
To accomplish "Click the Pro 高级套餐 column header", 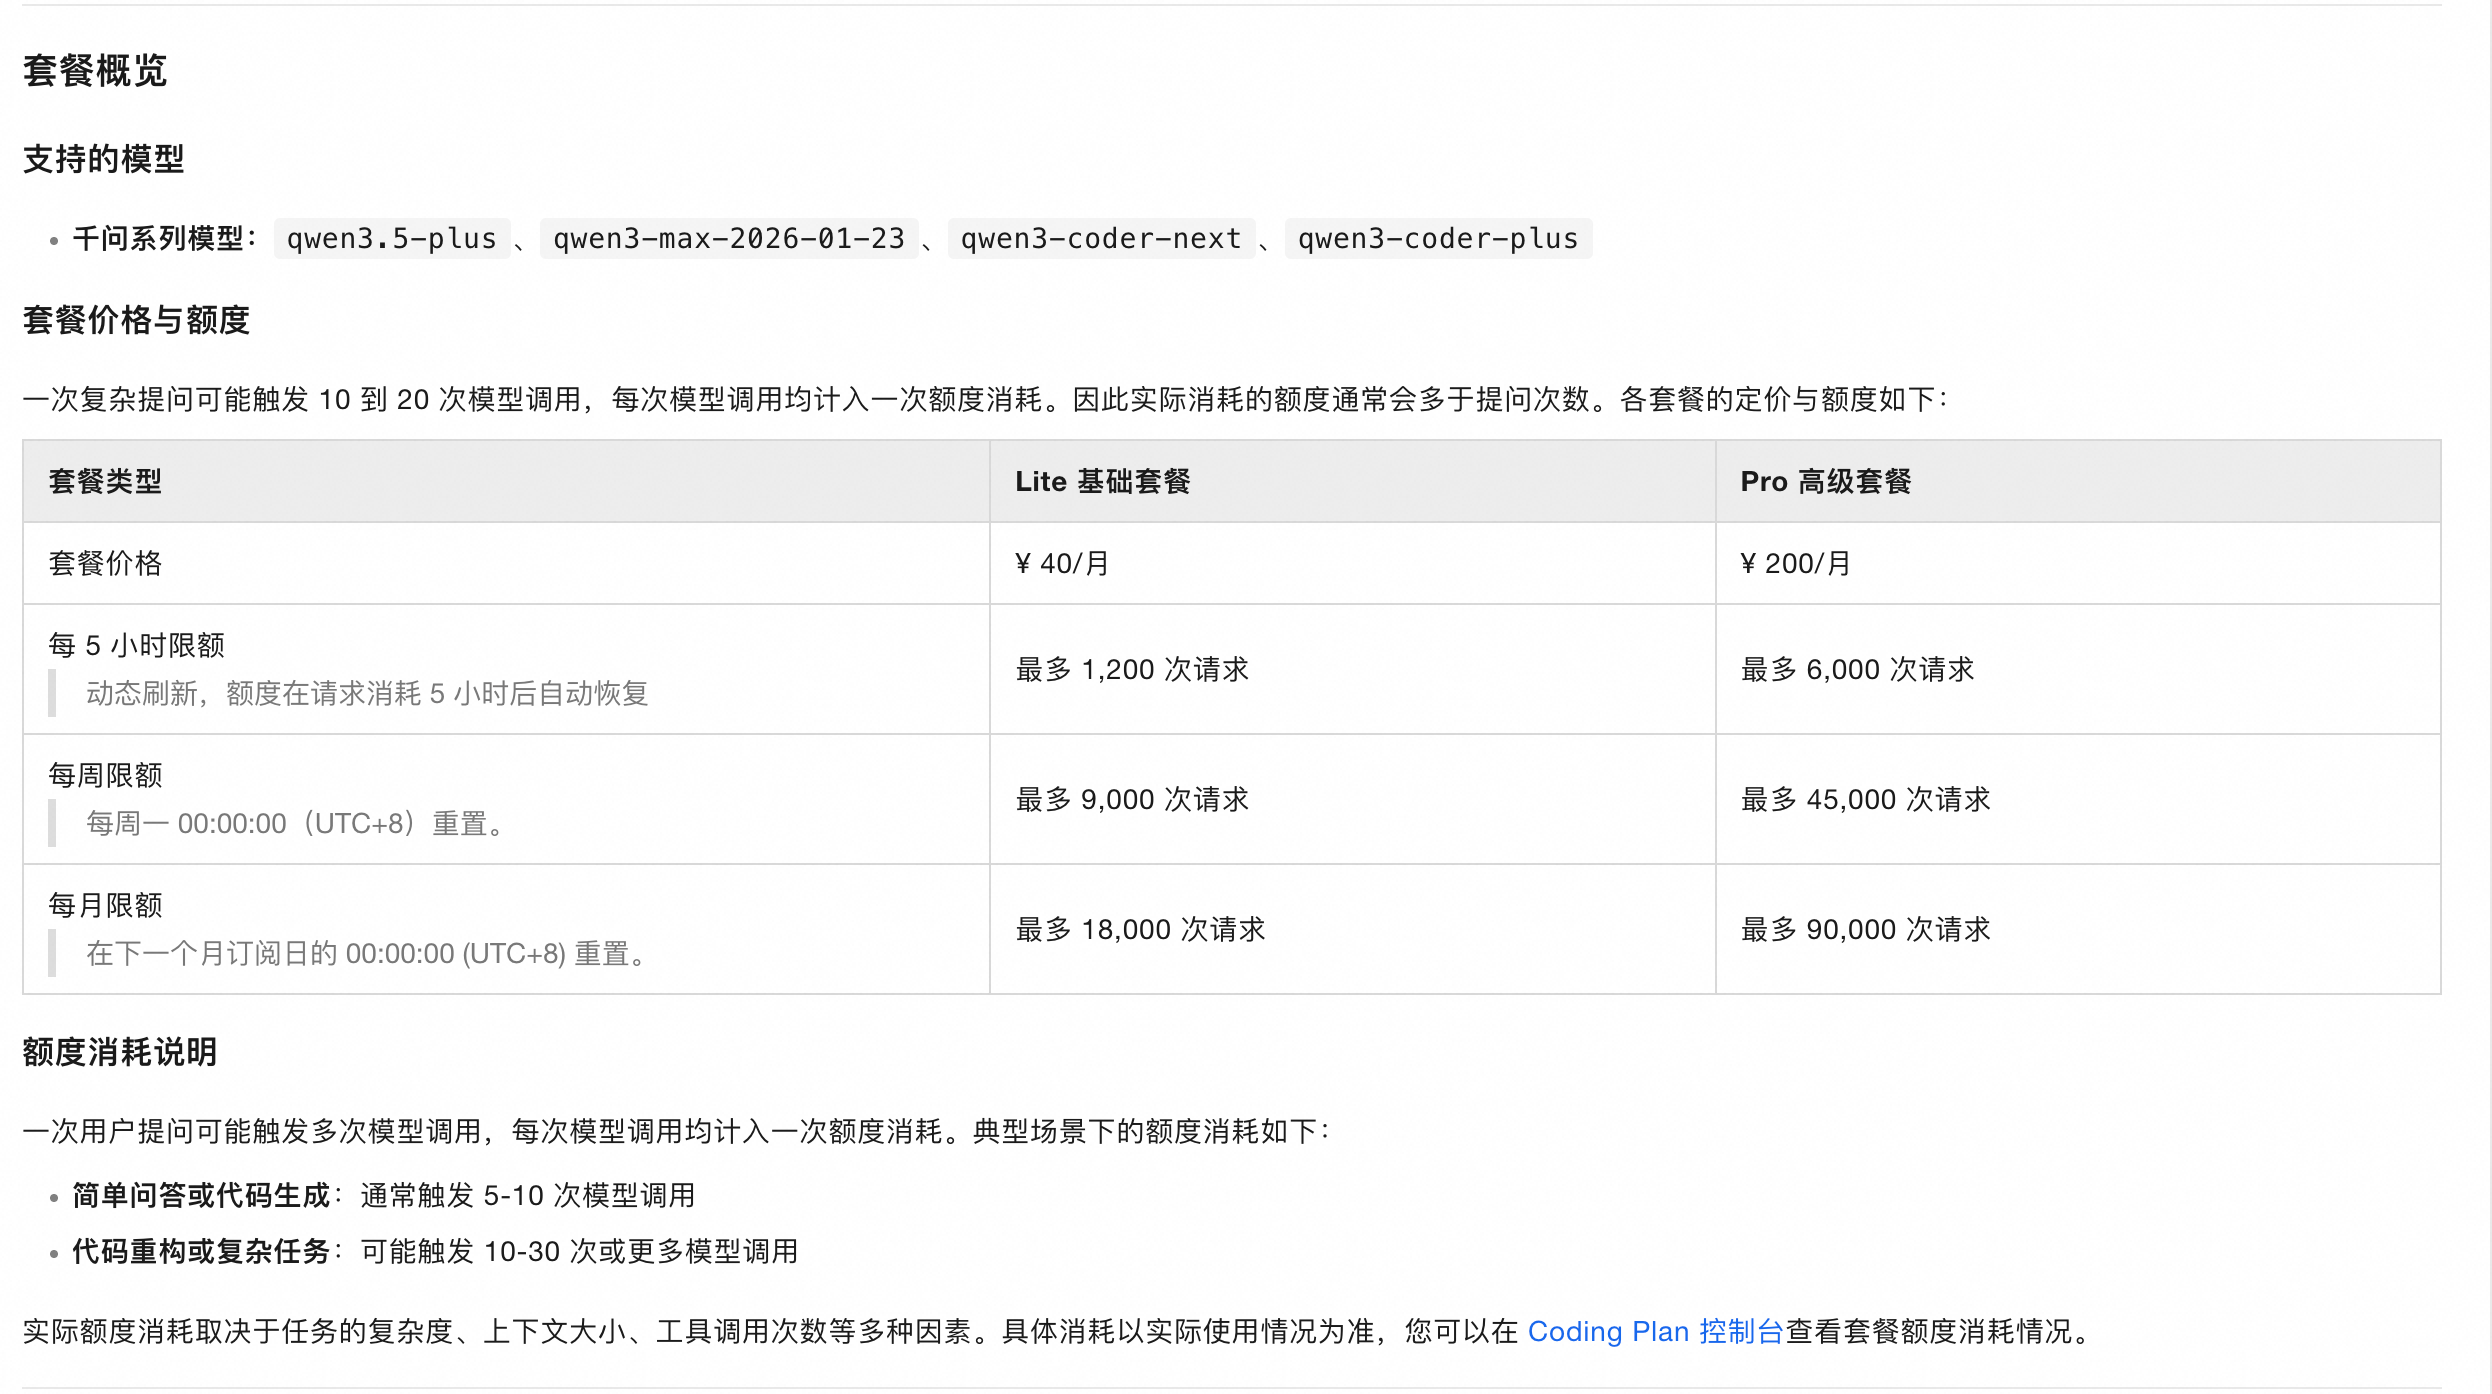I will [1825, 482].
